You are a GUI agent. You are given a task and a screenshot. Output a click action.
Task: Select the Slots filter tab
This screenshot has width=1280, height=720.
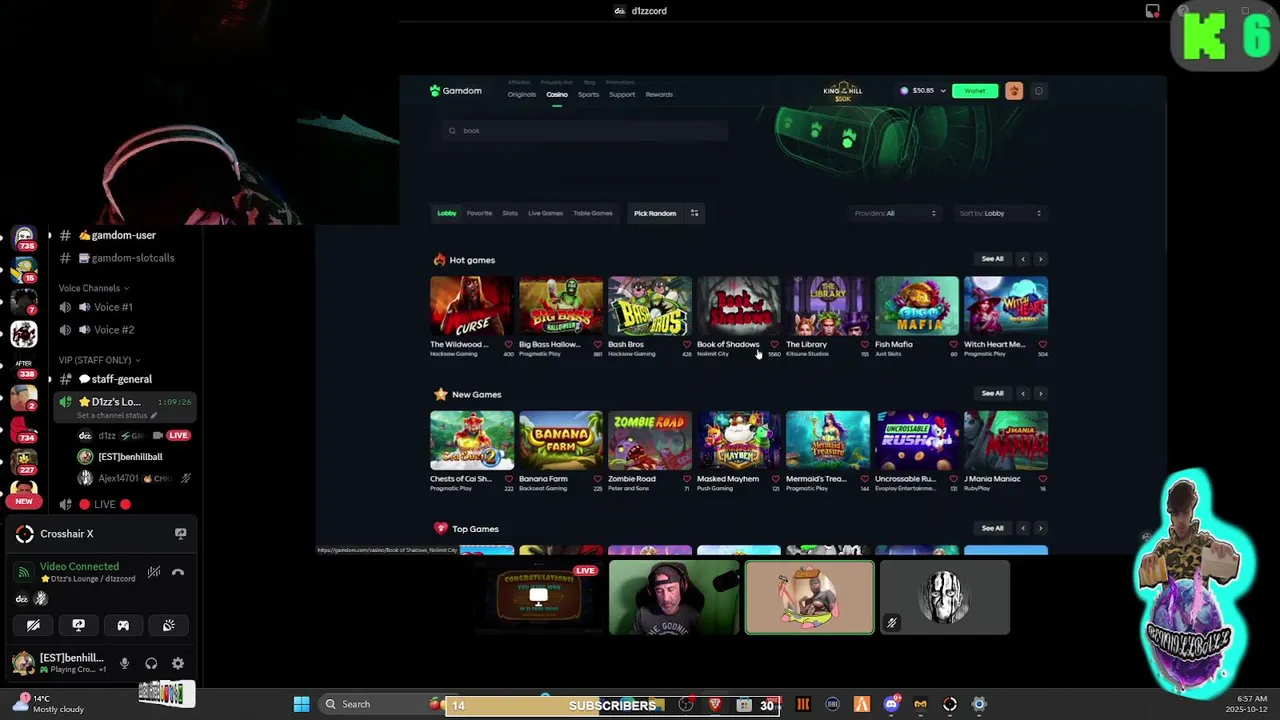[x=510, y=213]
